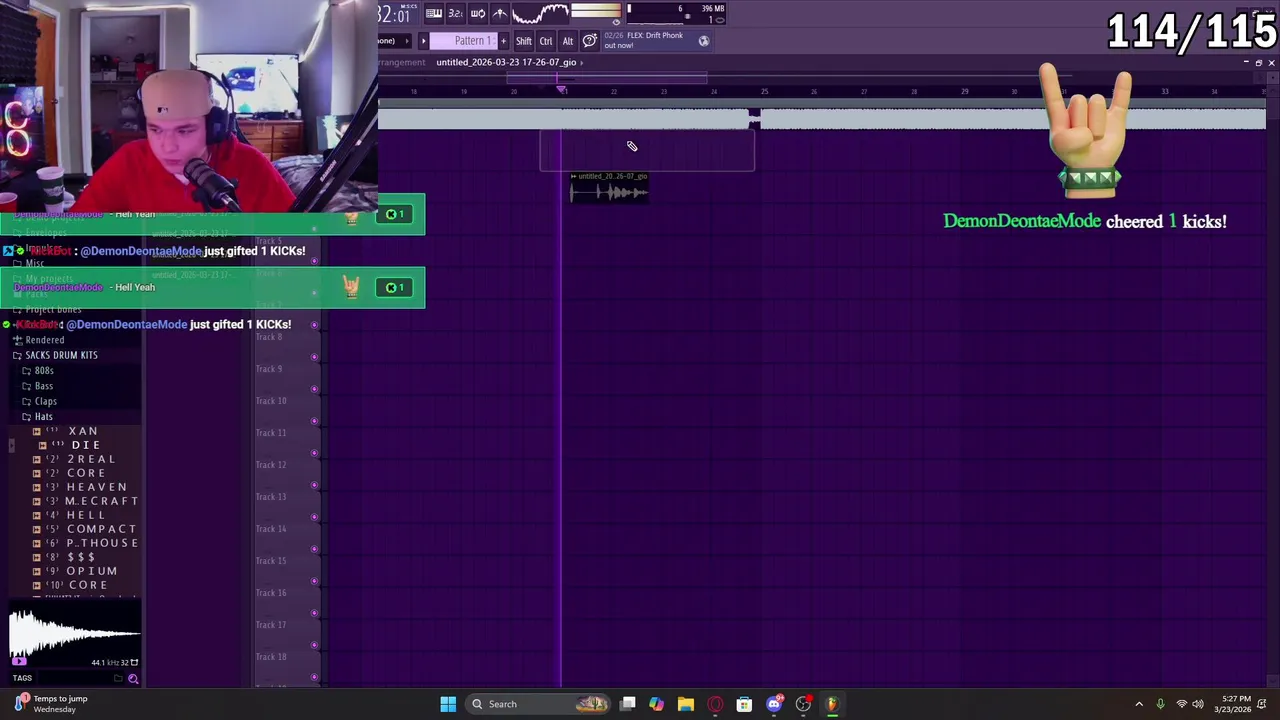Click arrow left of Pattern 1

tap(423, 41)
